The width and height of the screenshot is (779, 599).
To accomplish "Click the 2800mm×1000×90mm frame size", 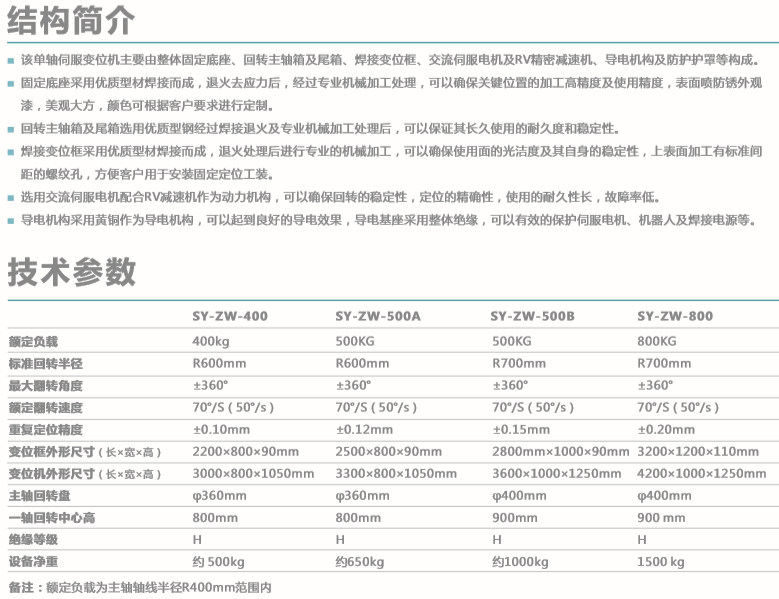I will [561, 451].
